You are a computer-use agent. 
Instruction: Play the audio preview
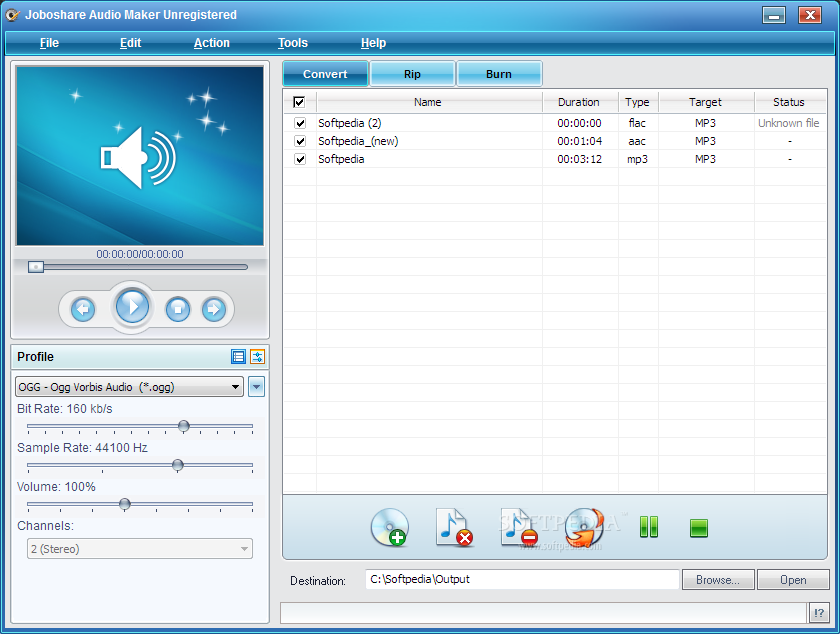pyautogui.click(x=132, y=307)
